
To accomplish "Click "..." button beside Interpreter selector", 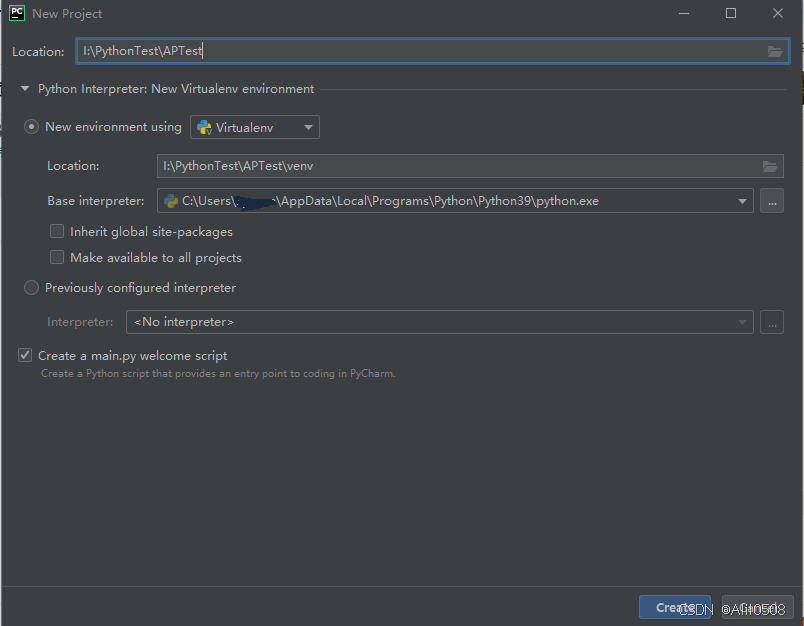I will (x=771, y=321).
